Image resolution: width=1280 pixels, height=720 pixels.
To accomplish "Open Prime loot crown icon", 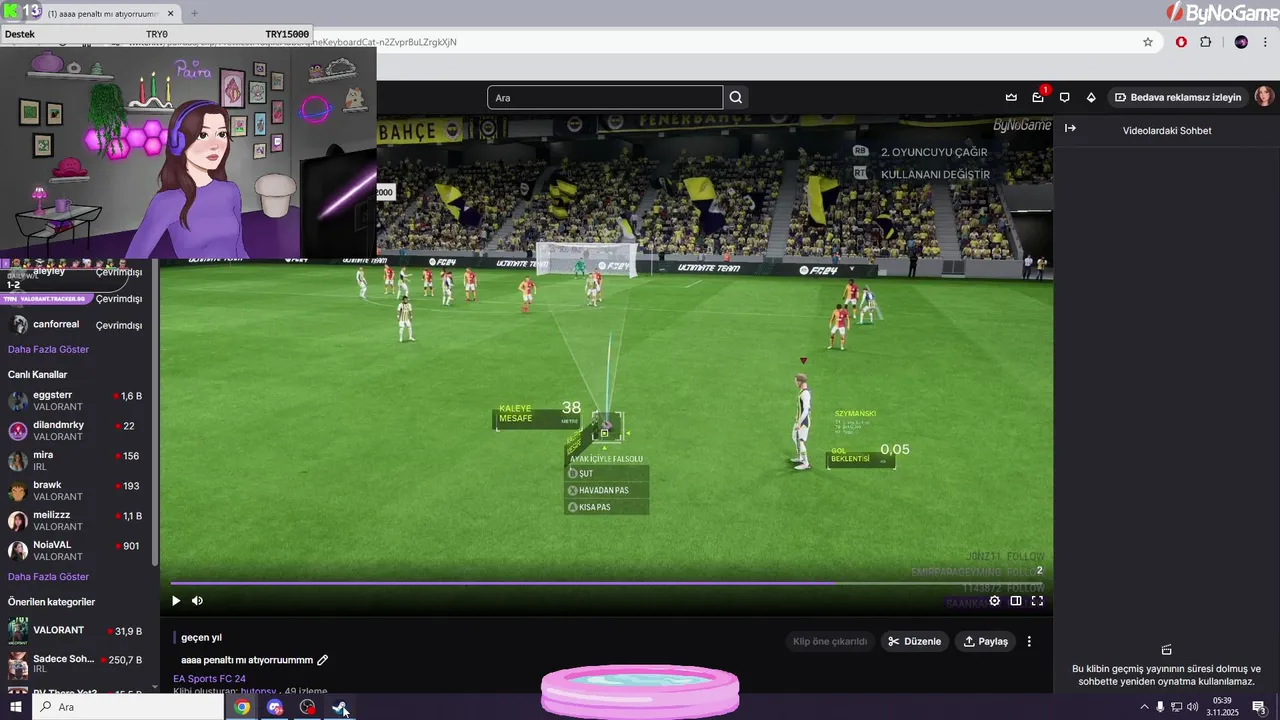I will pos(1011,97).
